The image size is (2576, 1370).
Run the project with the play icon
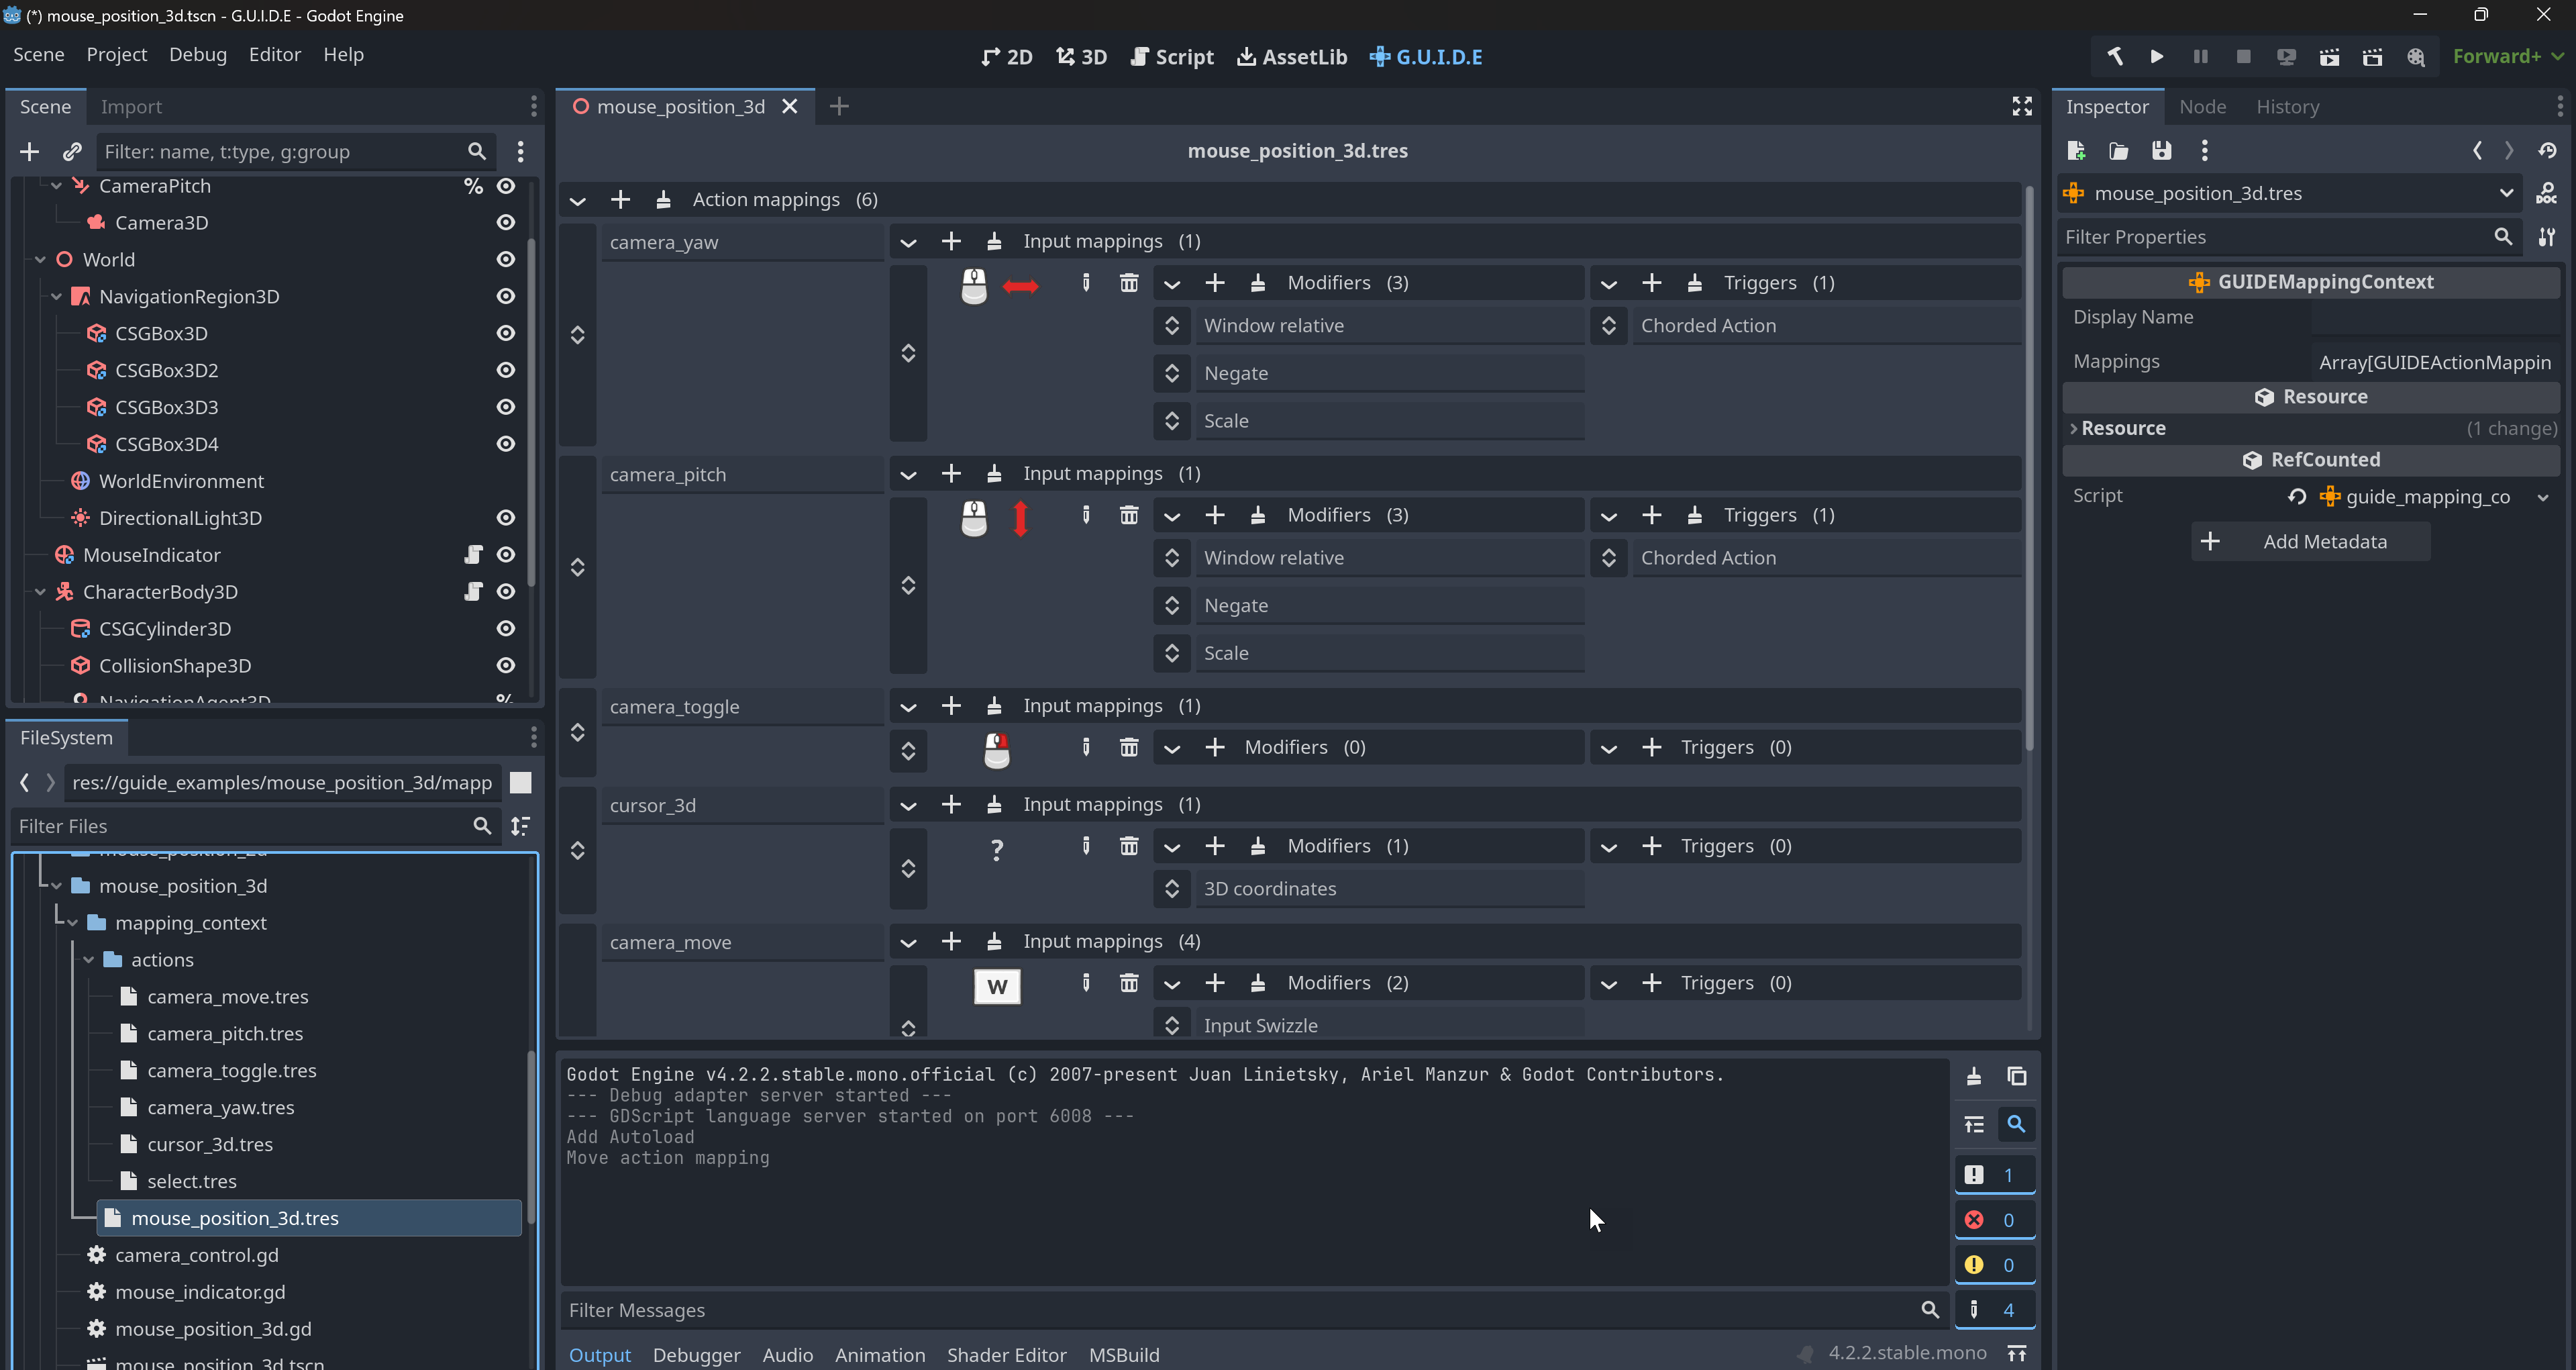click(2157, 57)
